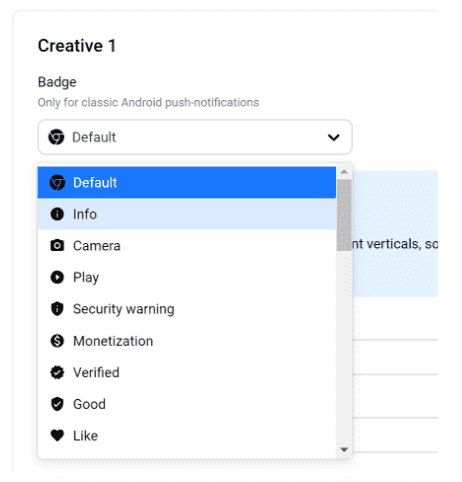The width and height of the screenshot is (462, 482).
Task: Click the Monetization dollar icon
Action: coord(57,341)
